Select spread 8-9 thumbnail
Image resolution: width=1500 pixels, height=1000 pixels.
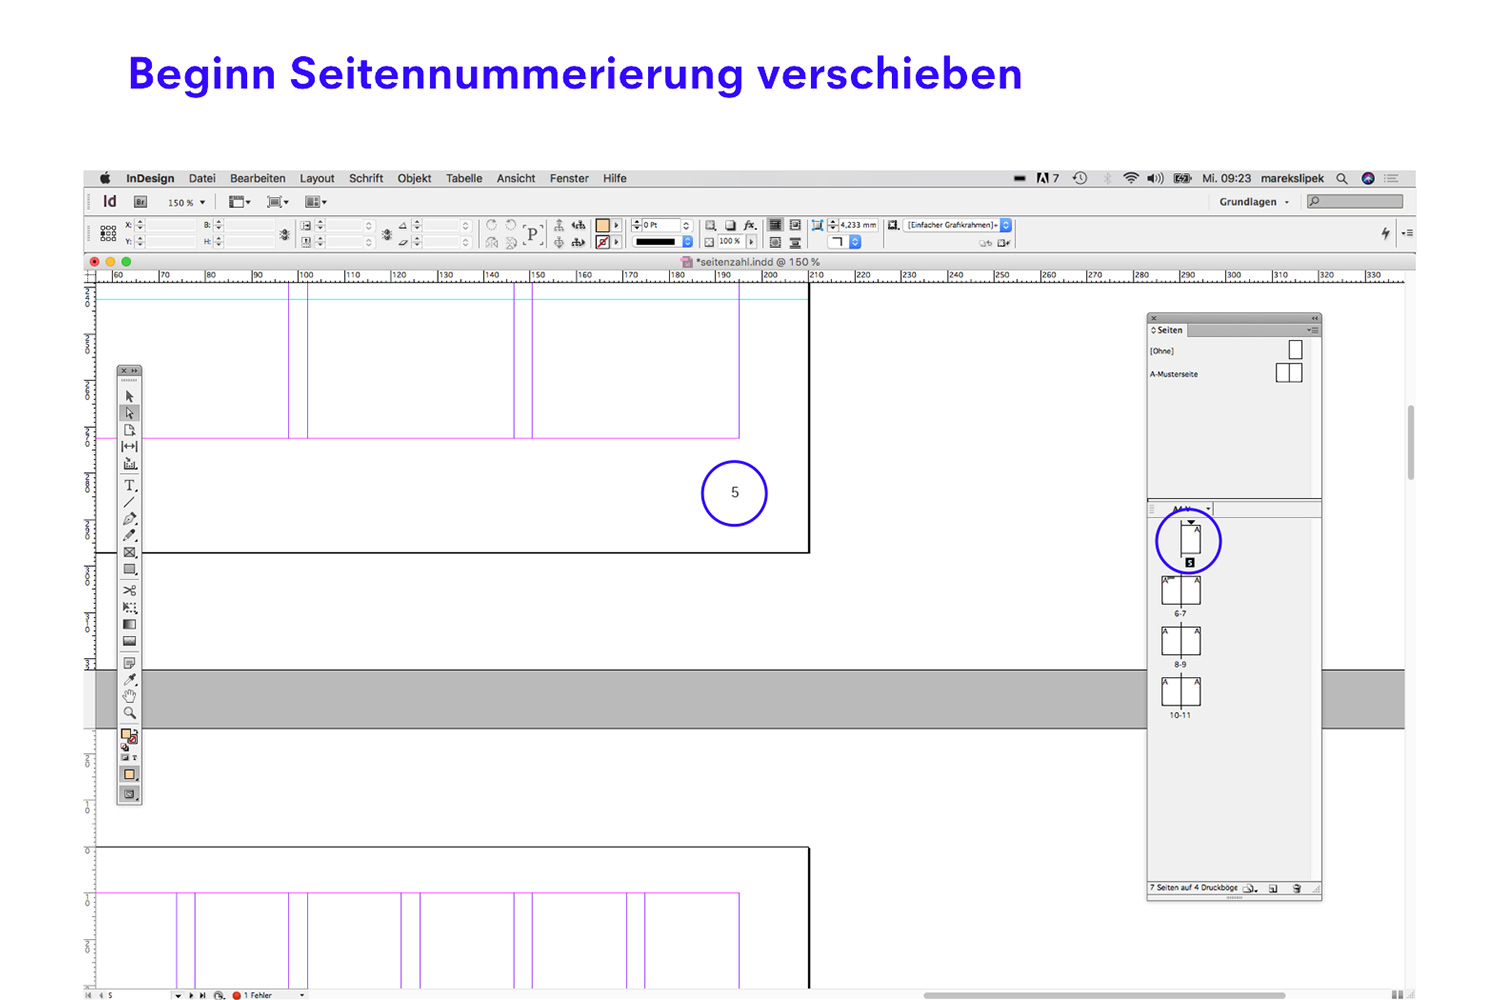click(x=1181, y=641)
